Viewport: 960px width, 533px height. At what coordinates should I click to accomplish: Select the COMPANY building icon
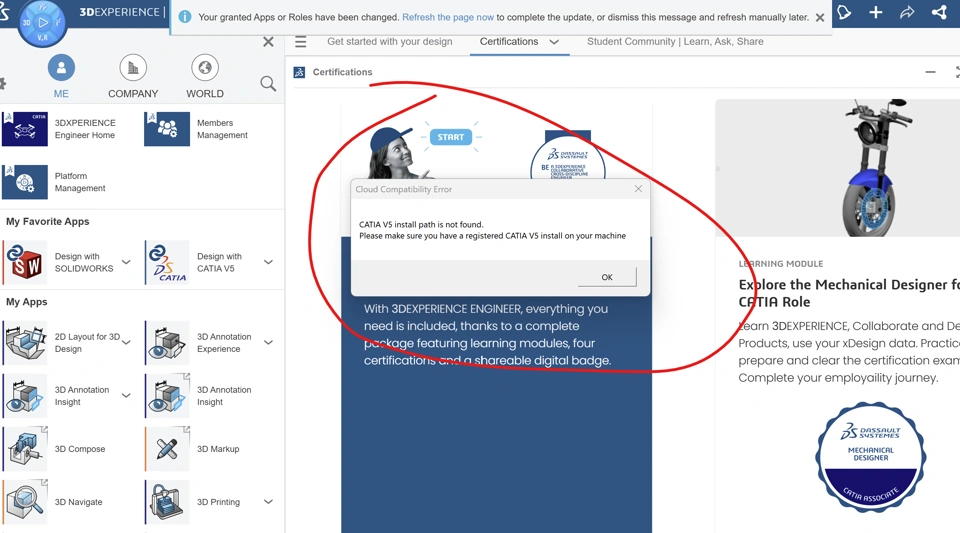[133, 68]
